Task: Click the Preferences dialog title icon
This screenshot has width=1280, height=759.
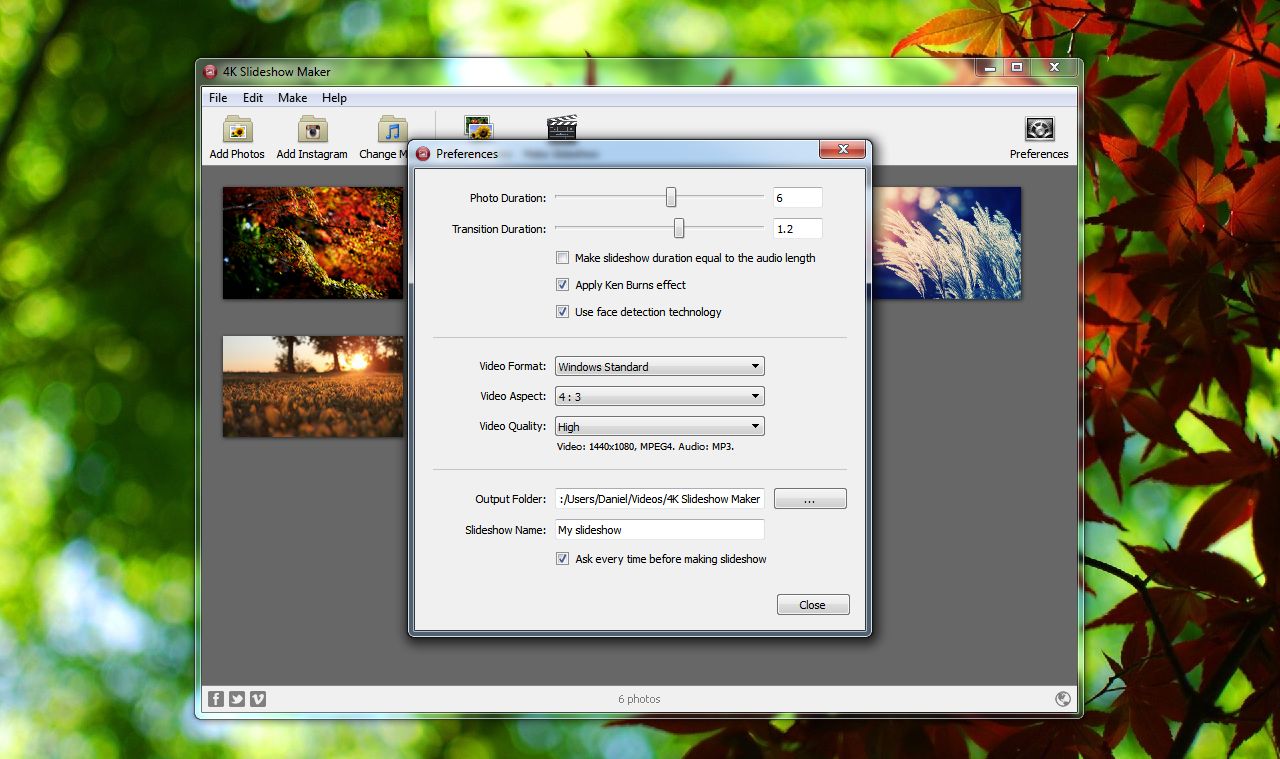Action: [x=423, y=153]
